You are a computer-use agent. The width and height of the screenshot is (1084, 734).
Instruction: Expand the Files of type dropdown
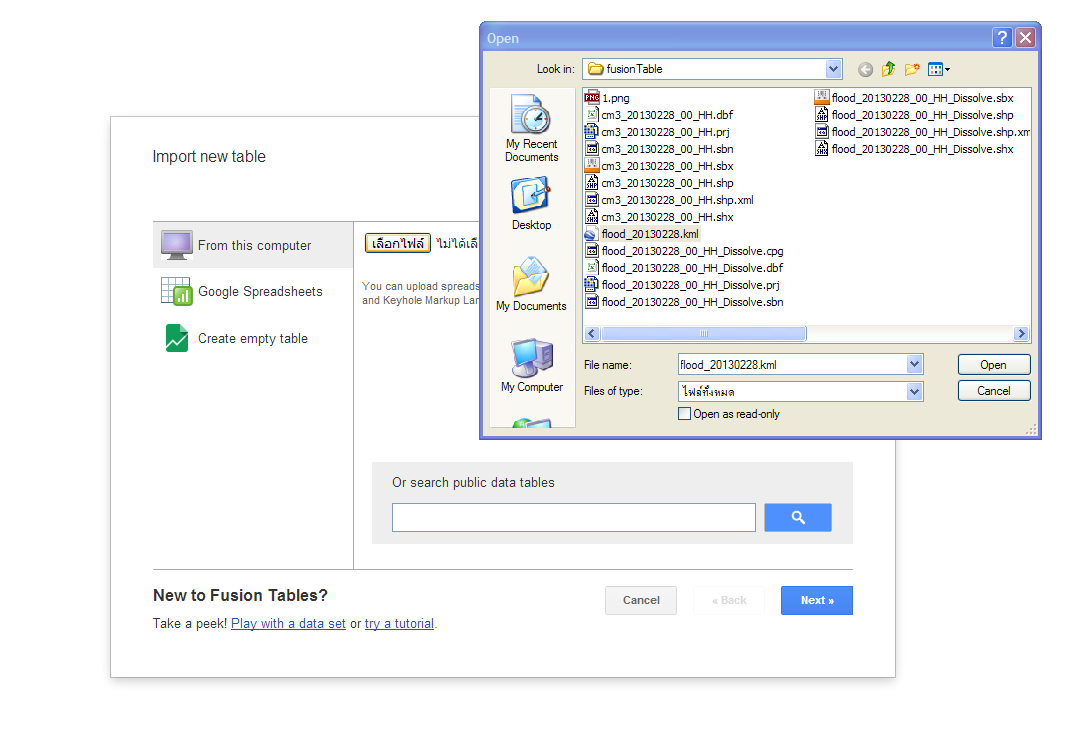(914, 392)
